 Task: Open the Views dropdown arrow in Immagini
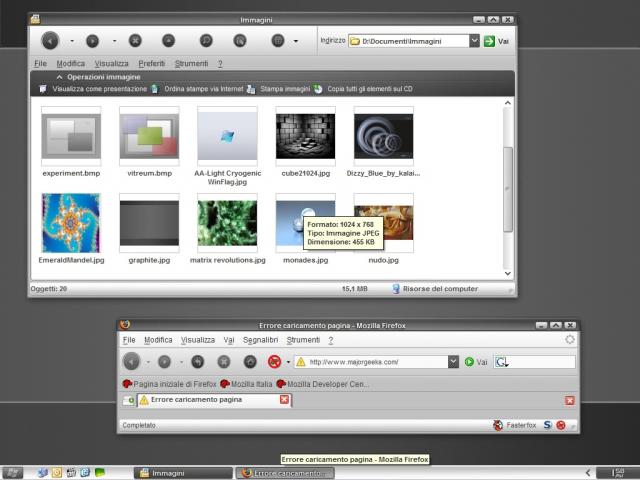296,41
